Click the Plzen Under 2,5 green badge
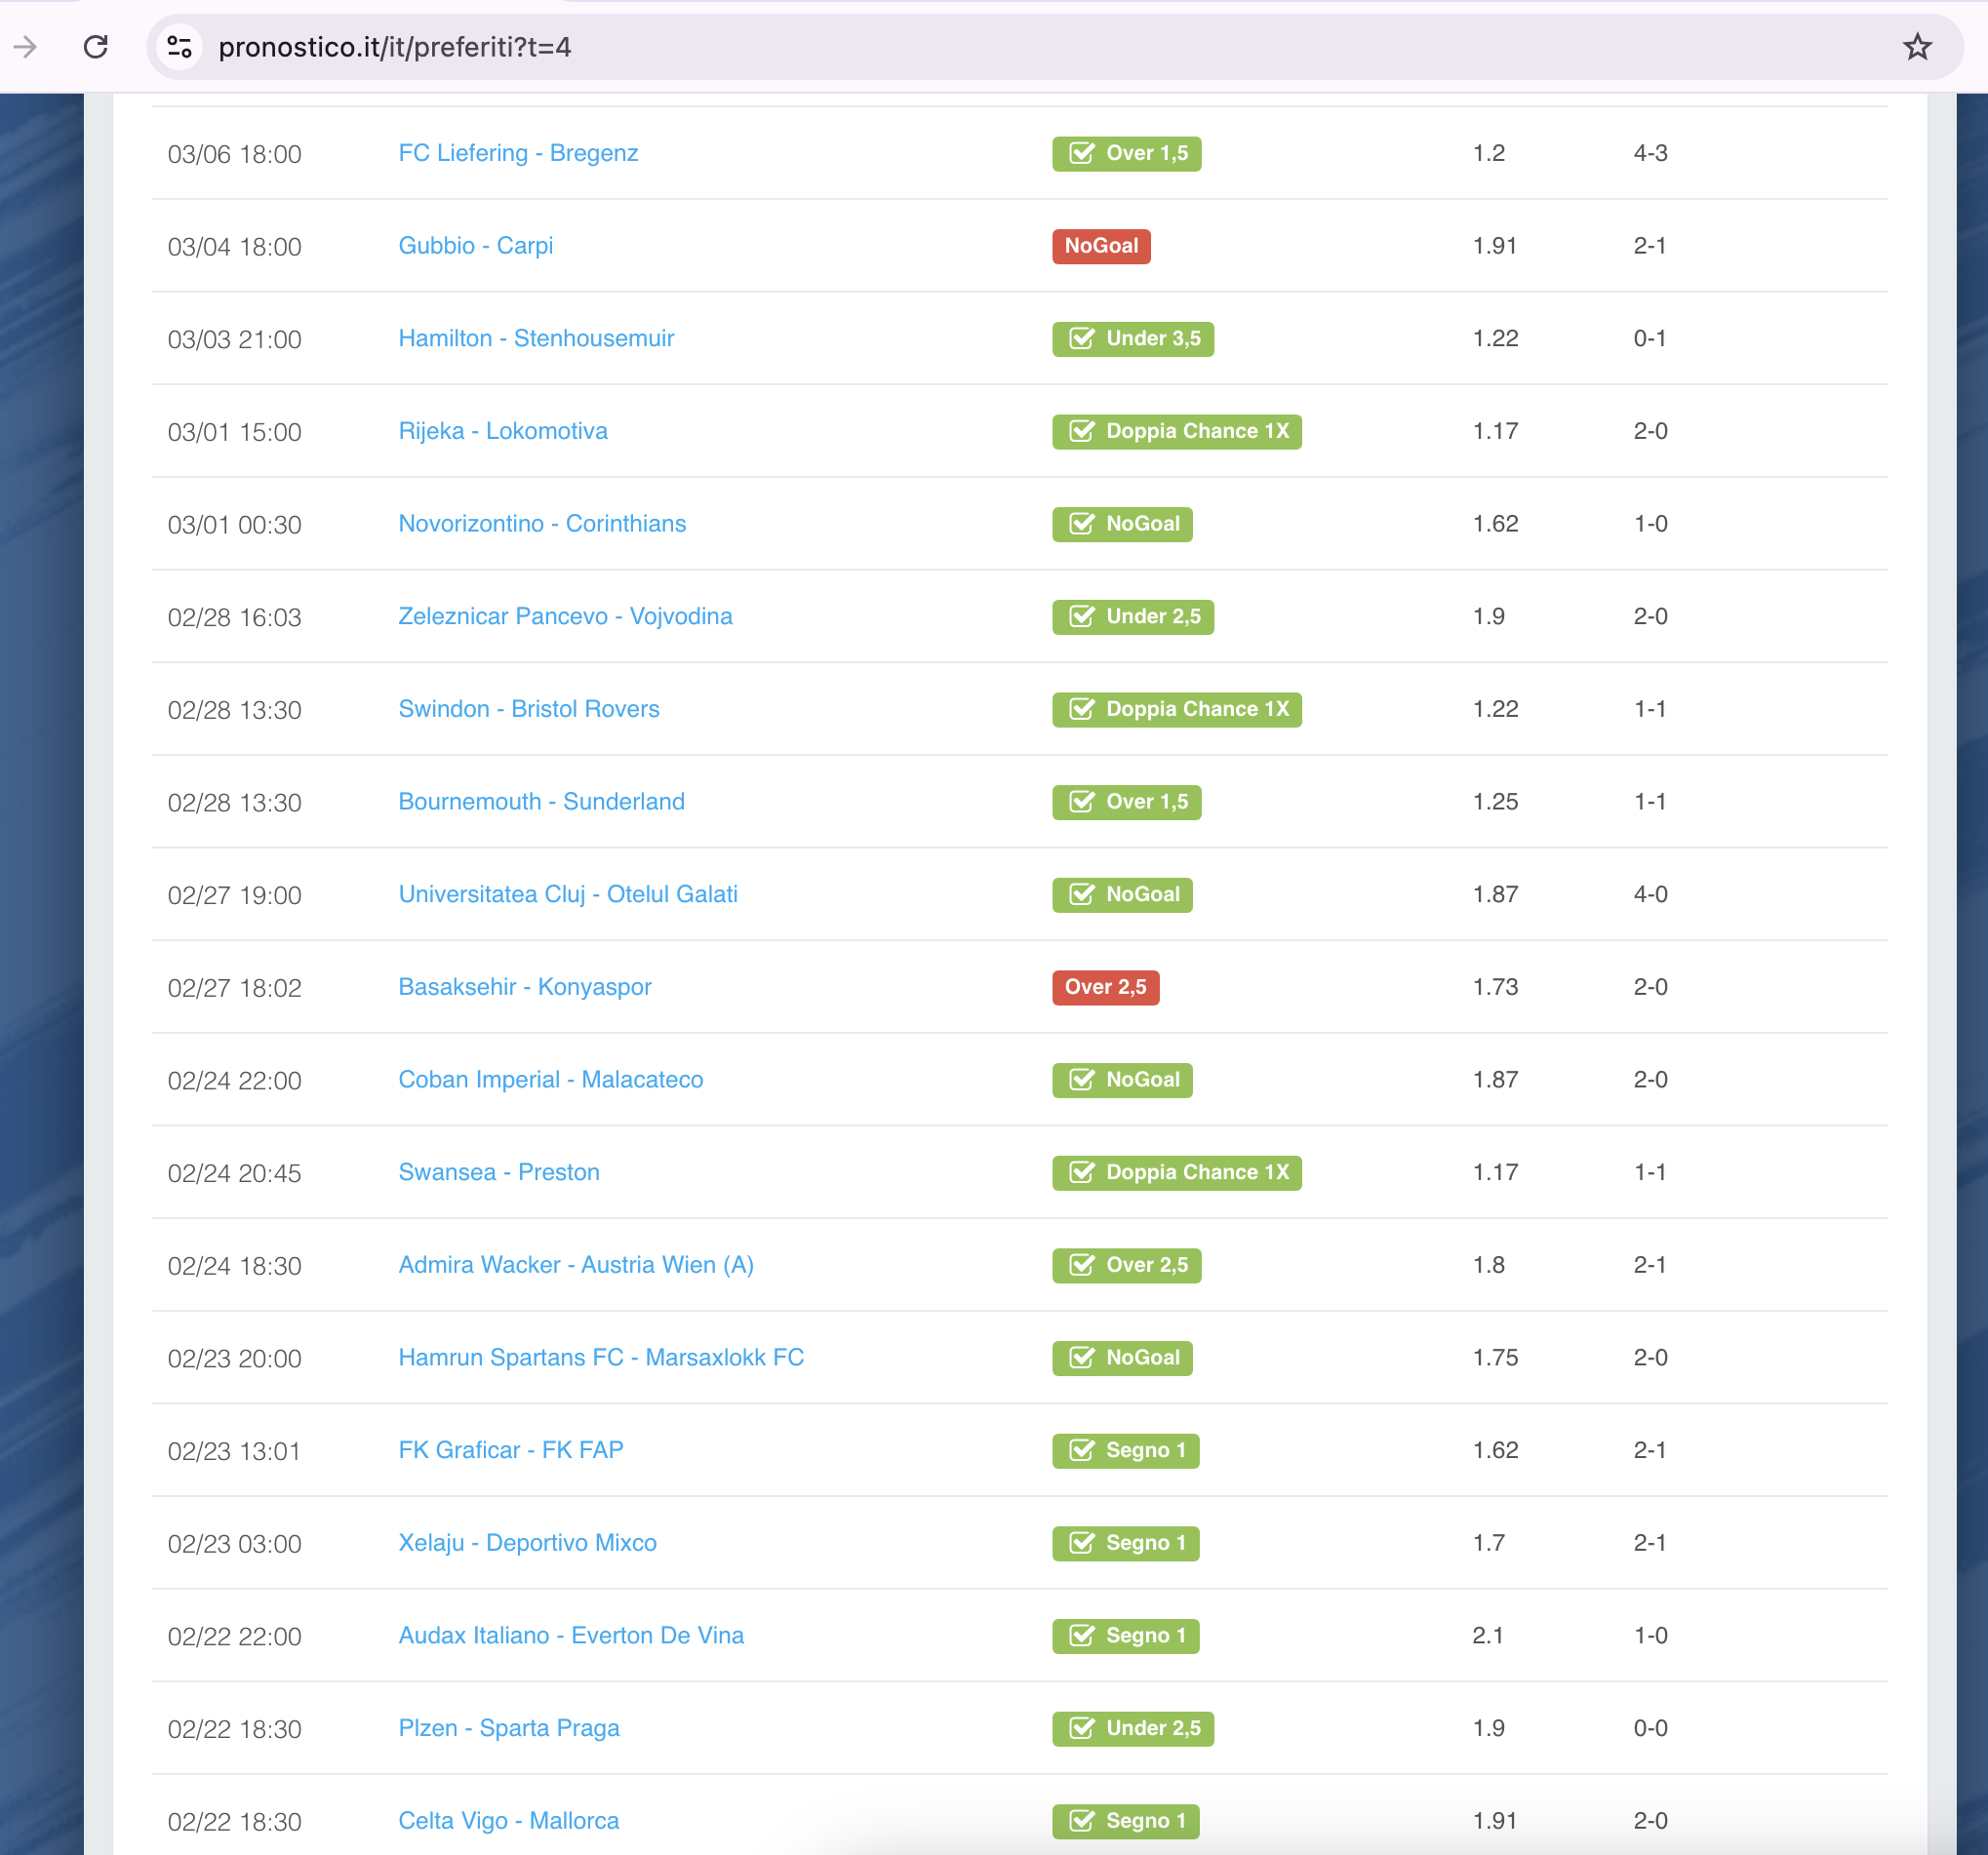The width and height of the screenshot is (1988, 1855). pos(1132,1728)
